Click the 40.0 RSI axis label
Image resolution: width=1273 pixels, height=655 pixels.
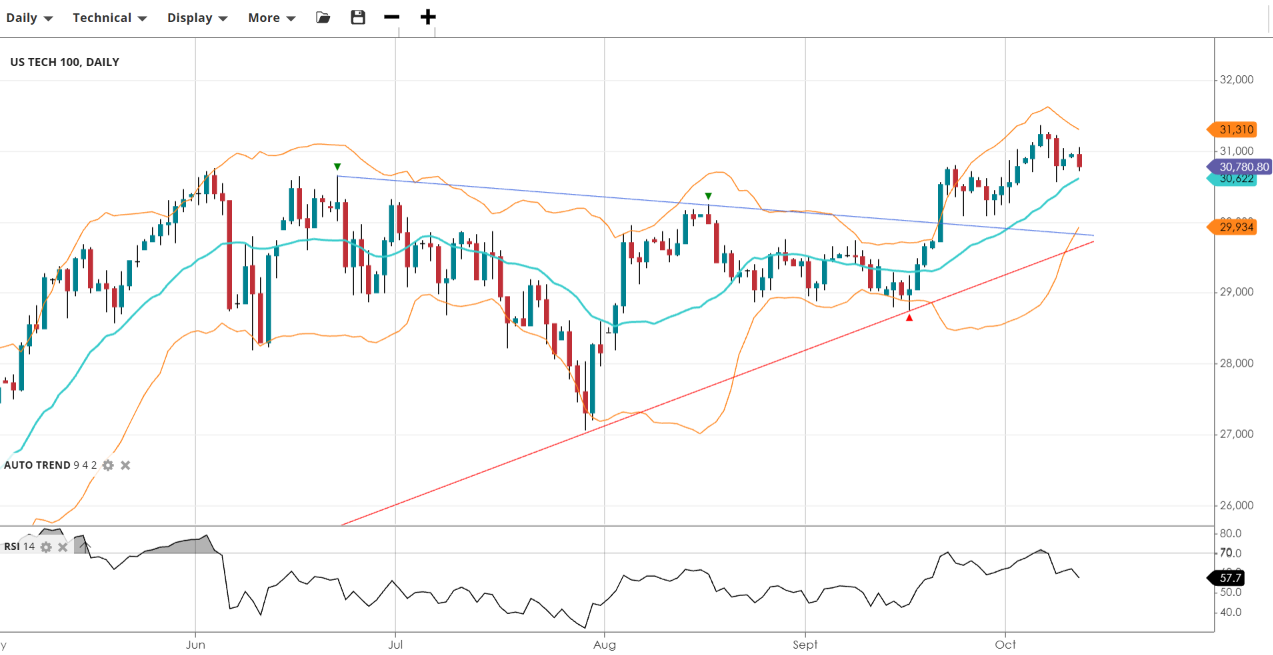pyautogui.click(x=1231, y=612)
